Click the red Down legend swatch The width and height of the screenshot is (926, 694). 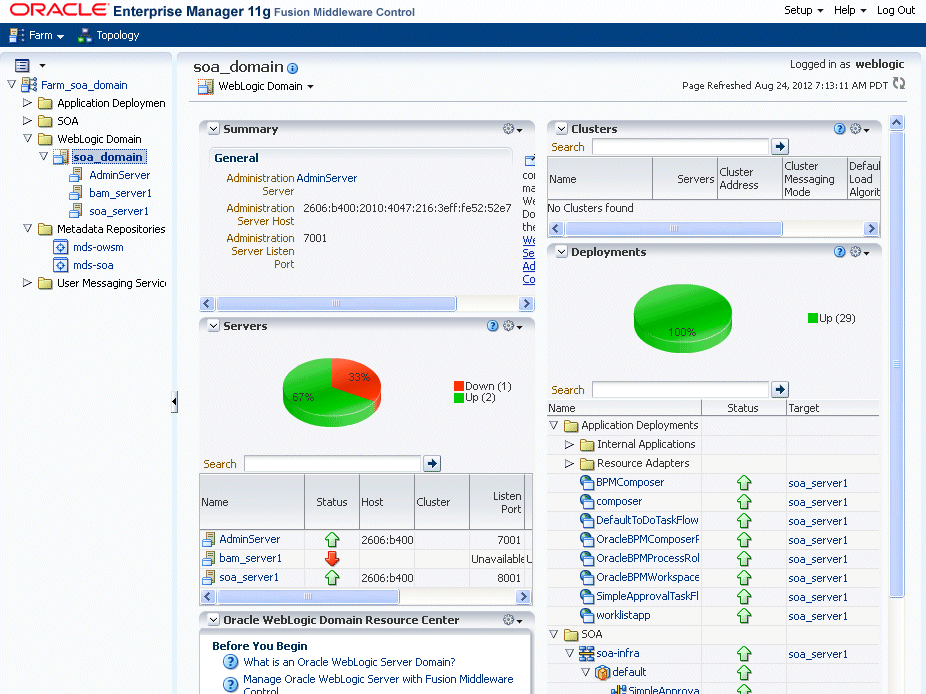pos(459,386)
